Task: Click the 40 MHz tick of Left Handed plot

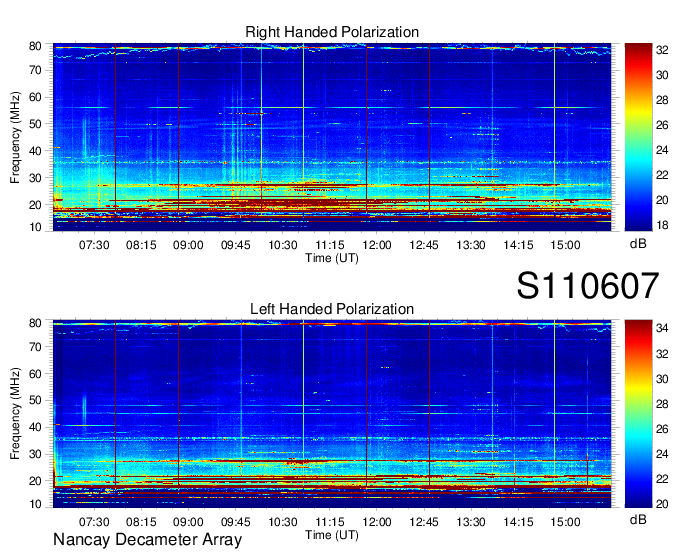Action: pyautogui.click(x=35, y=427)
